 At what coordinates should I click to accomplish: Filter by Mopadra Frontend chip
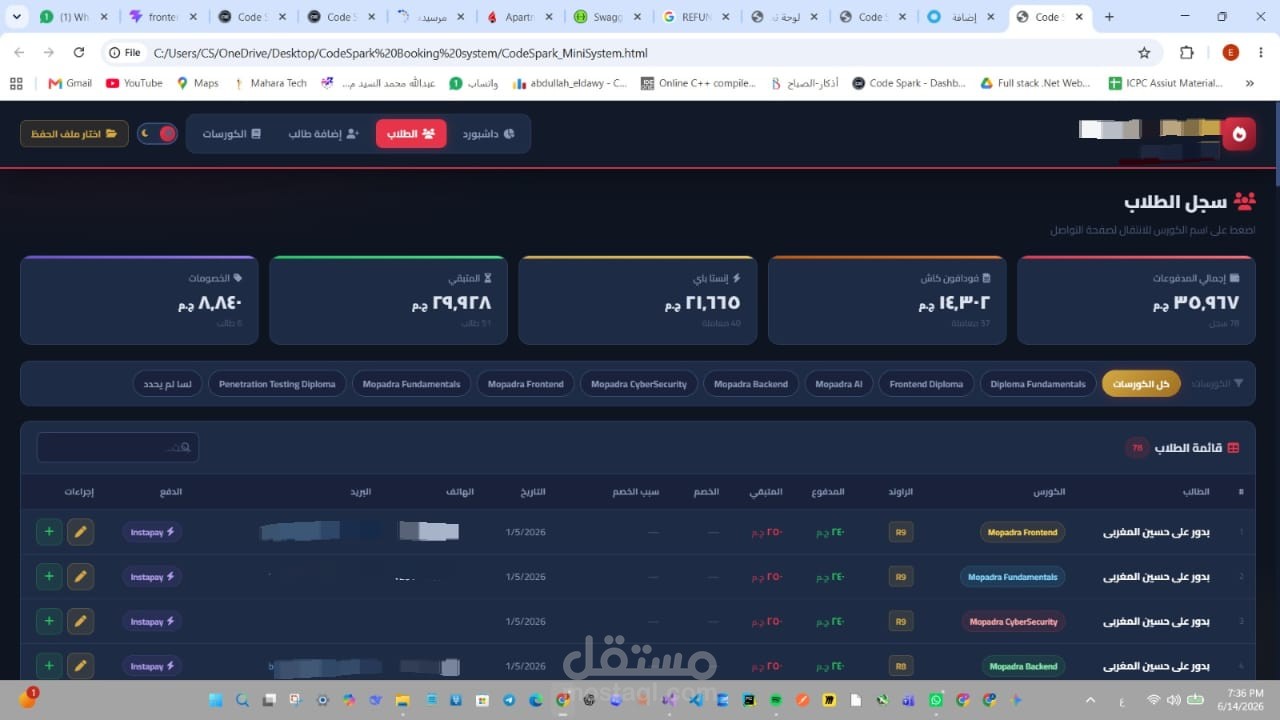point(526,384)
